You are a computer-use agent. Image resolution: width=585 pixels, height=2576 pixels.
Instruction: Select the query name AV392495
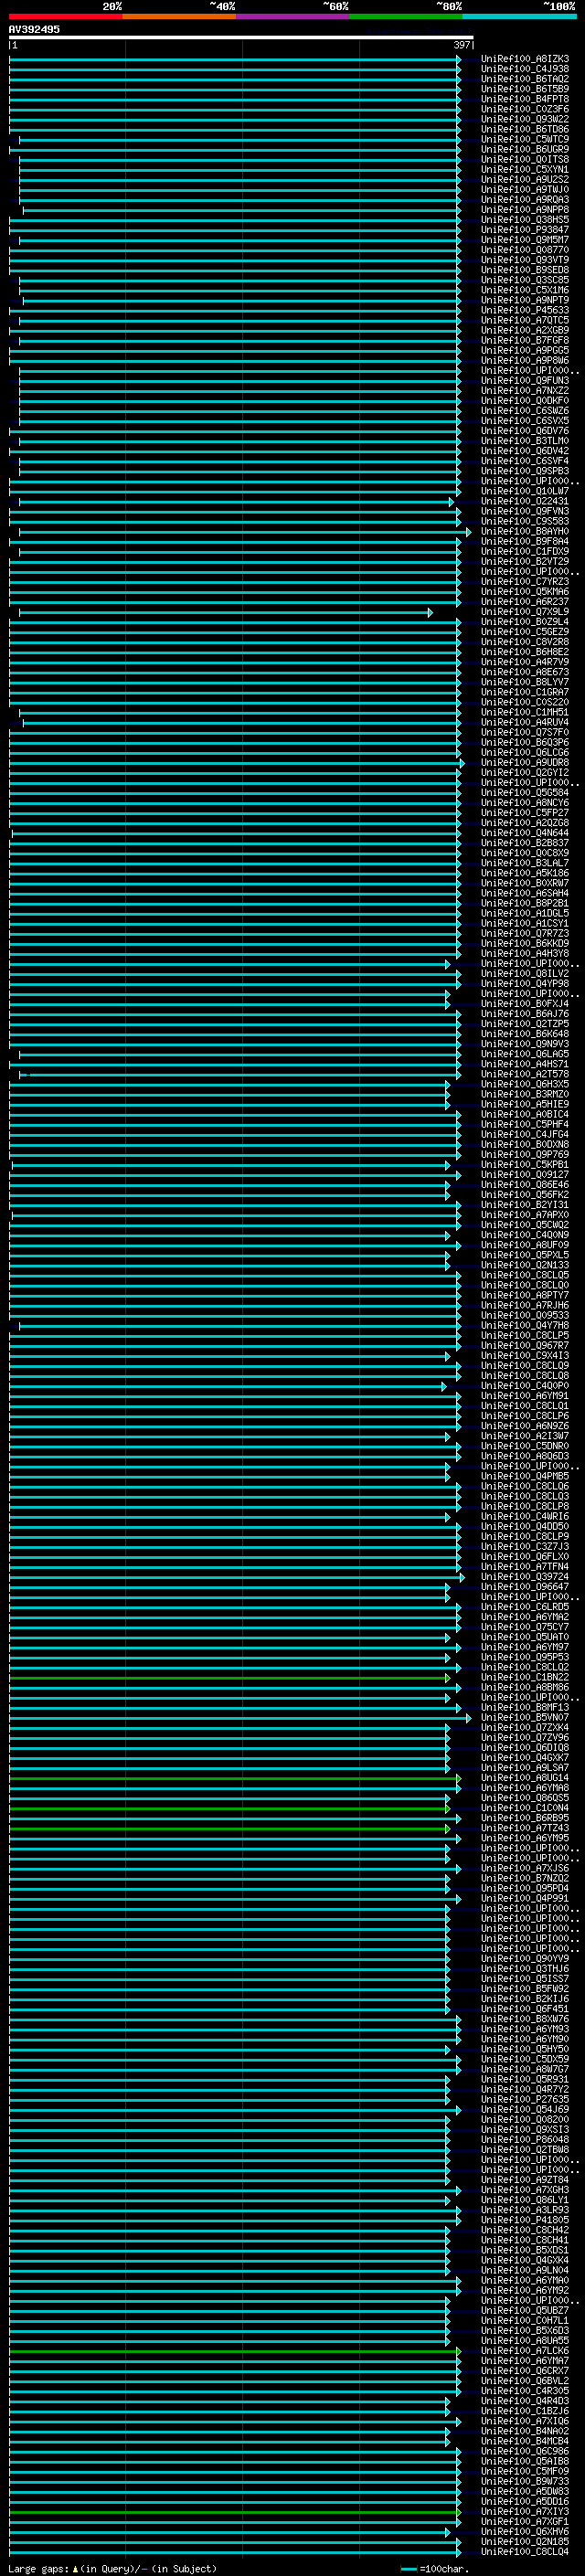[34, 30]
